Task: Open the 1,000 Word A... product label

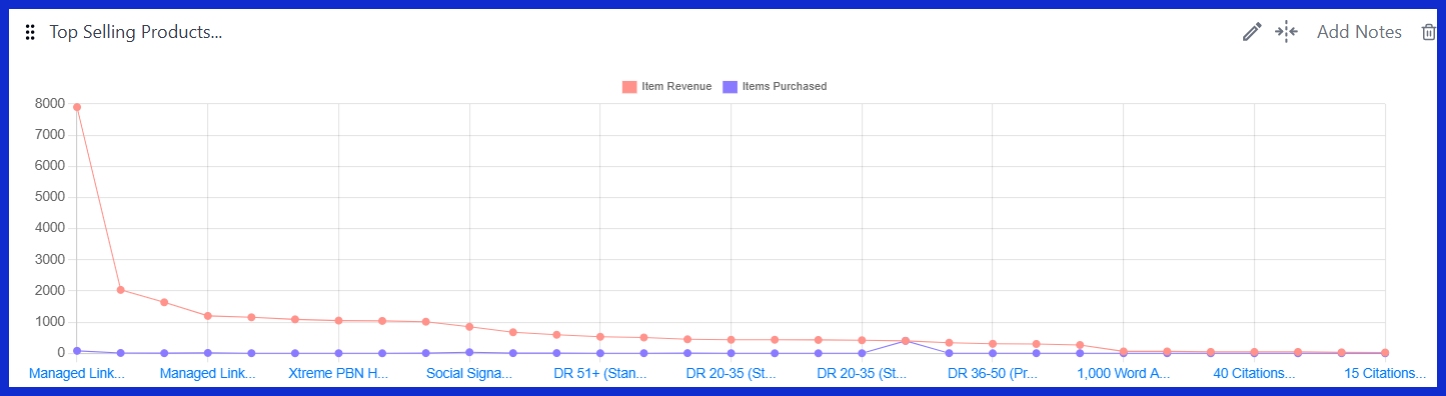Action: point(1123,373)
